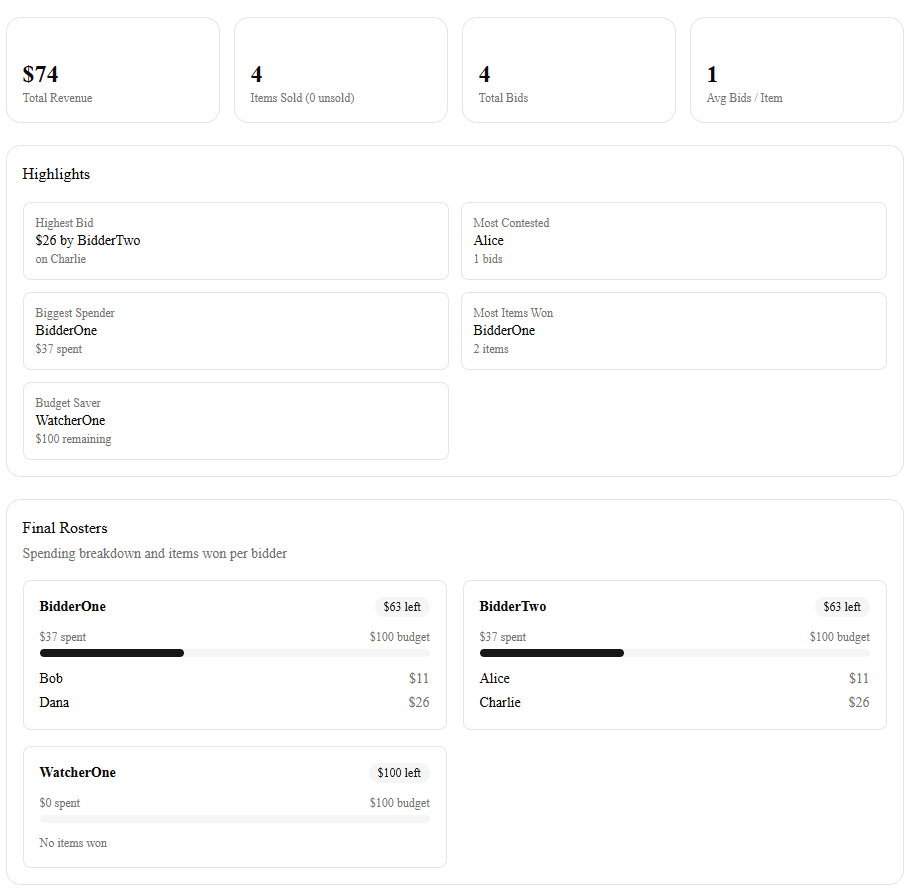Click Bob in BidderOne's roster
The height and width of the screenshot is (895, 919).
click(x=51, y=678)
